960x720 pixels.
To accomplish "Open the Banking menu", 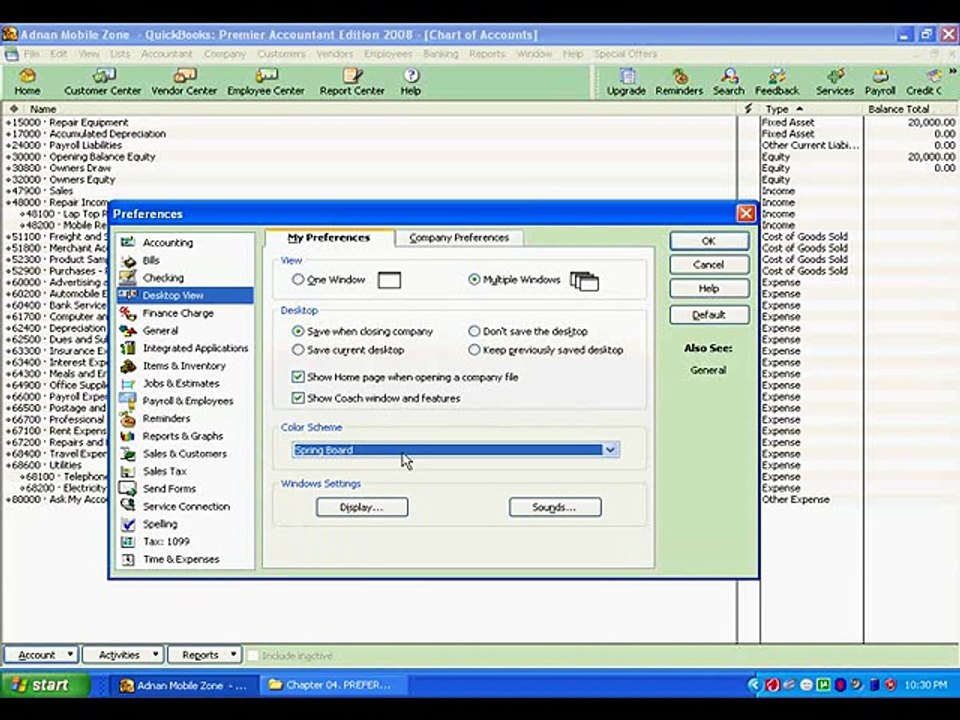I will [440, 54].
